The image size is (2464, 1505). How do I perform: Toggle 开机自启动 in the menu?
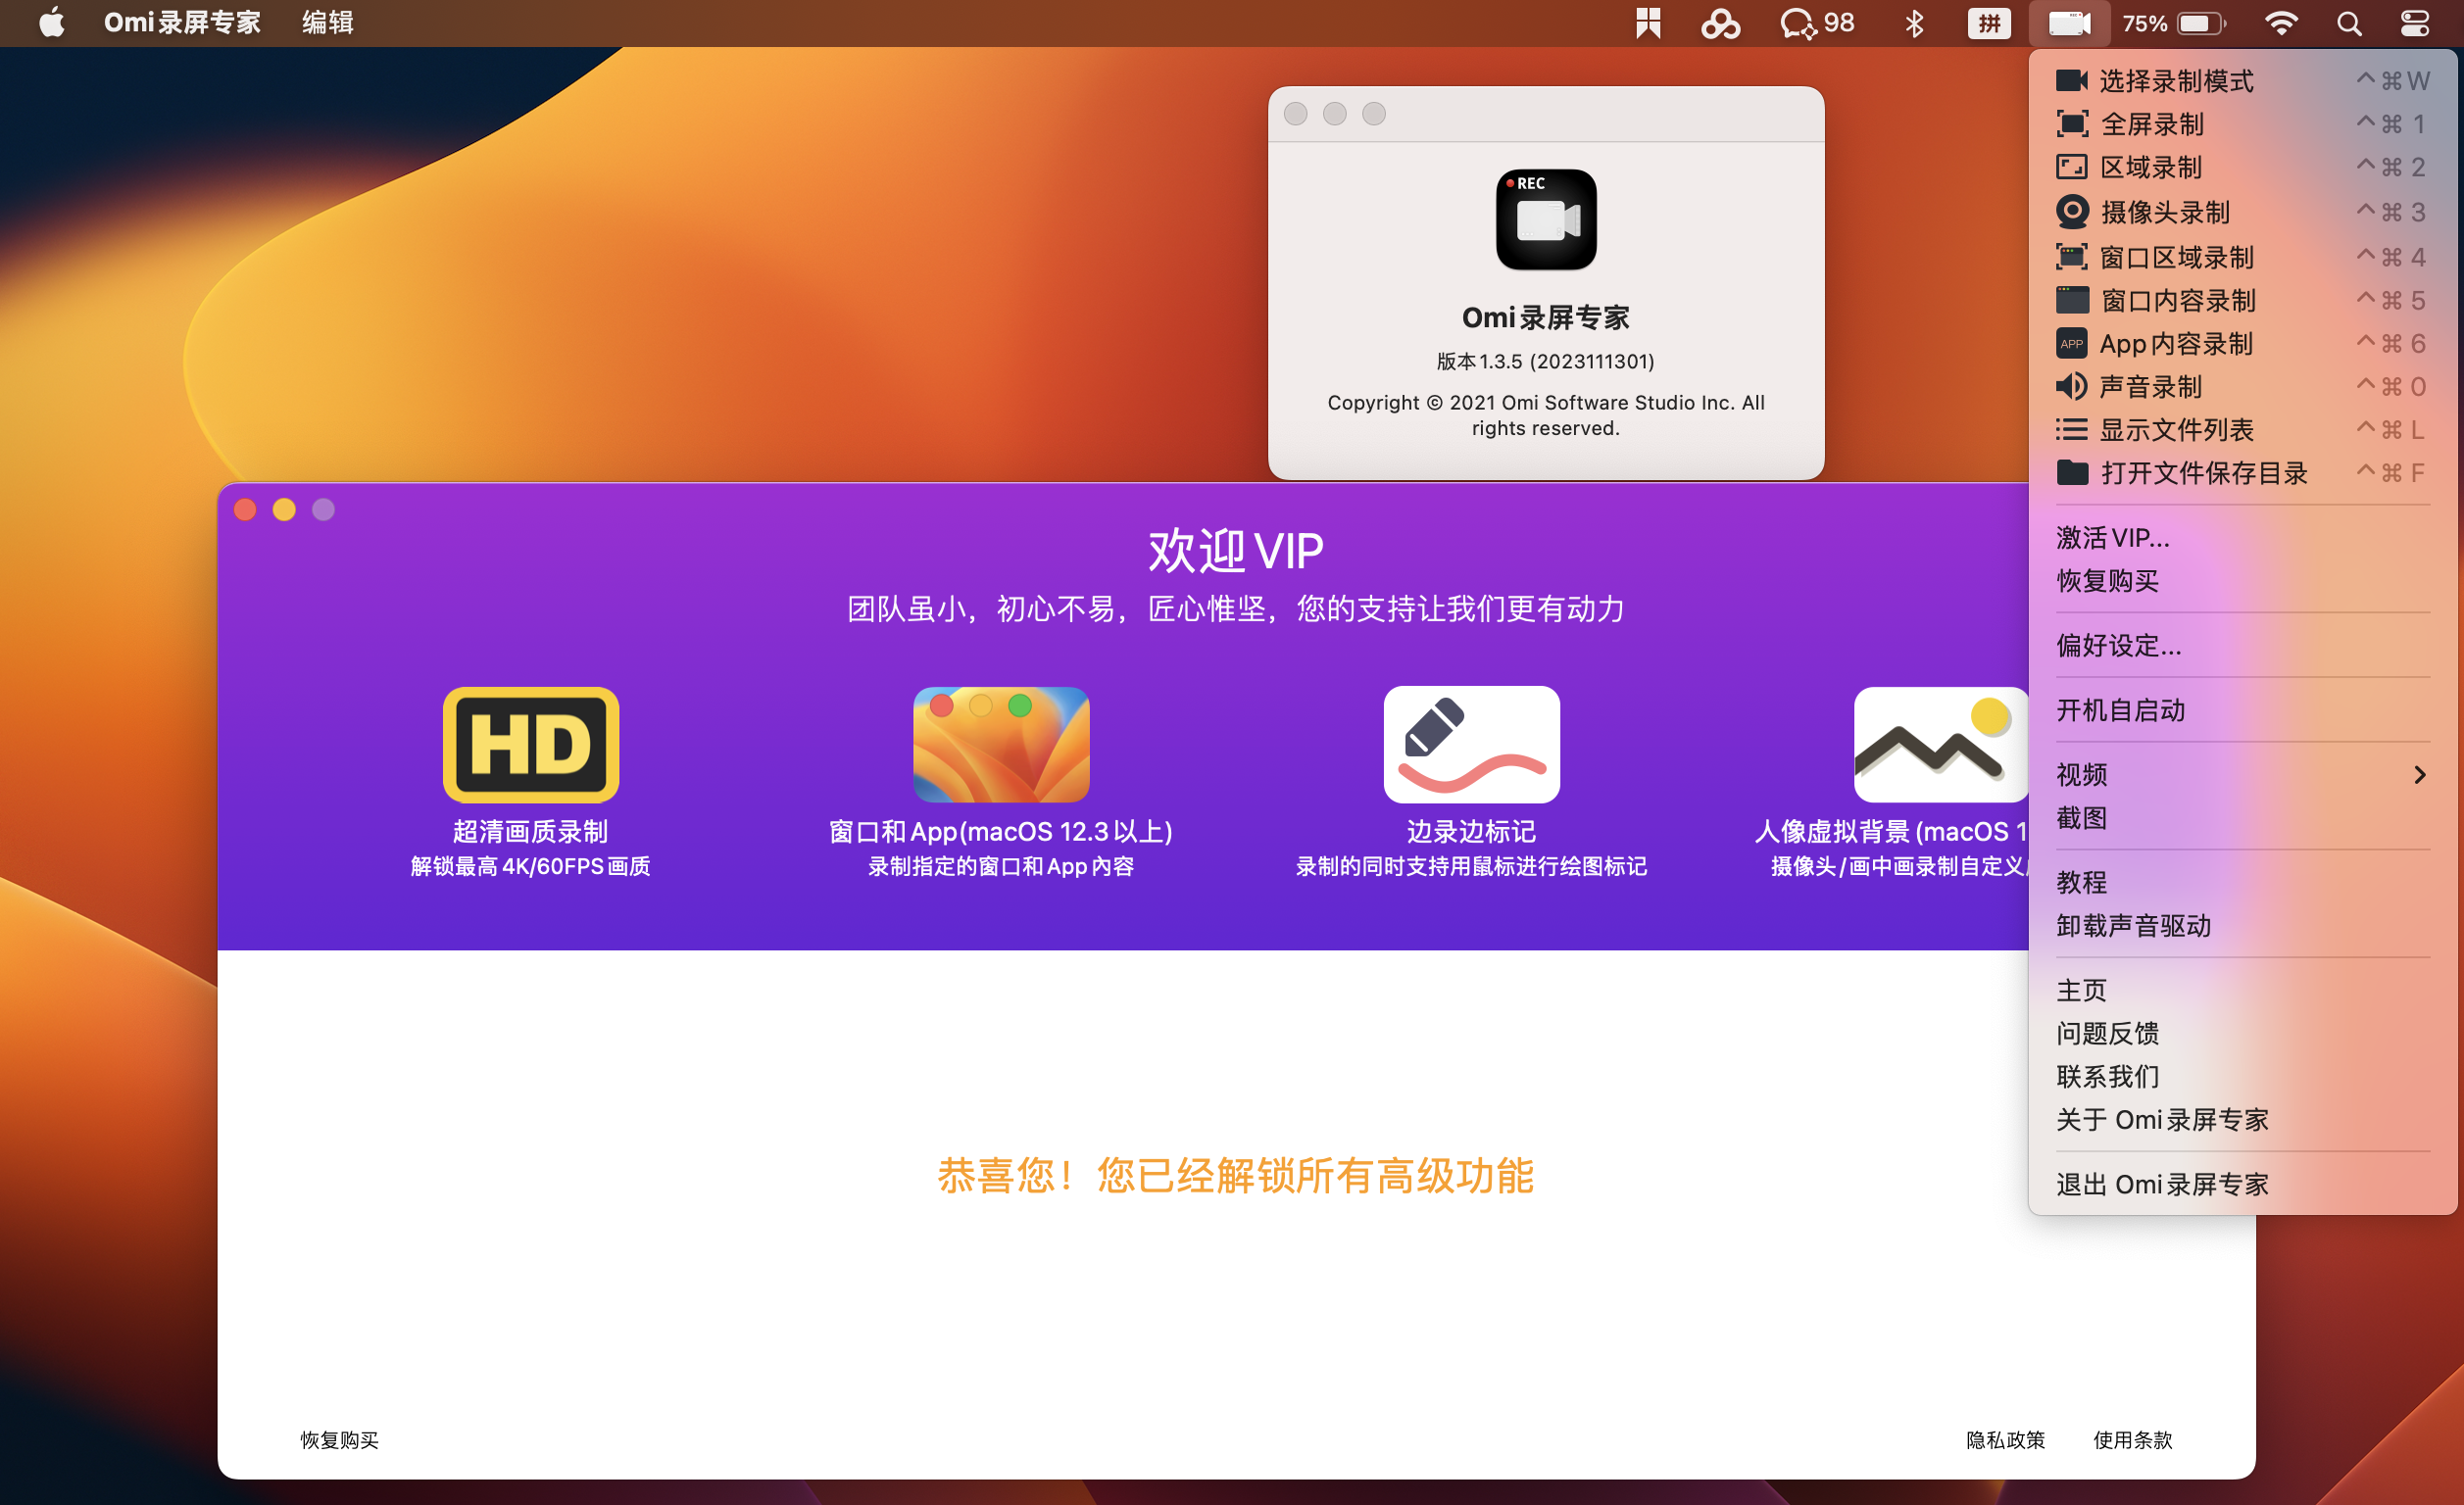pos(2243,710)
